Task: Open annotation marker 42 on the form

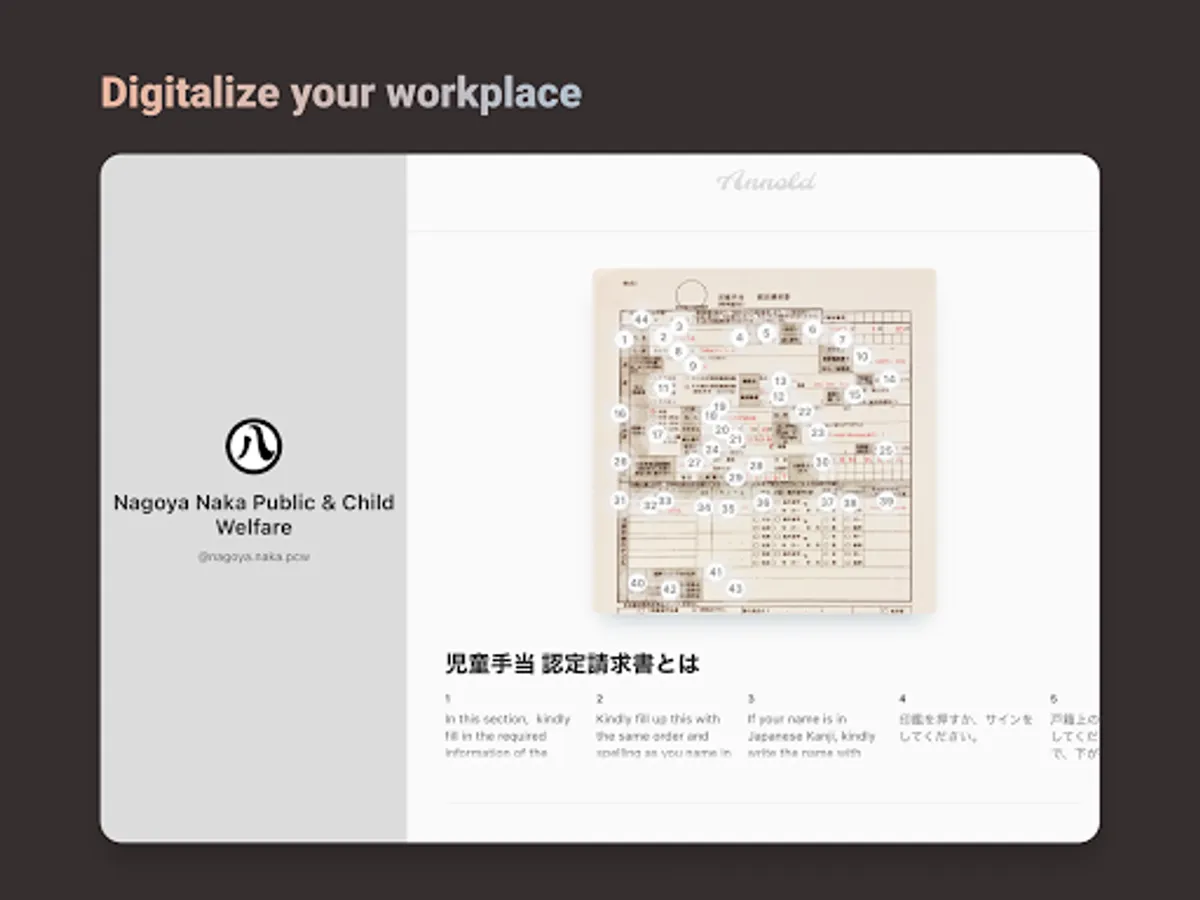Action: pos(670,590)
